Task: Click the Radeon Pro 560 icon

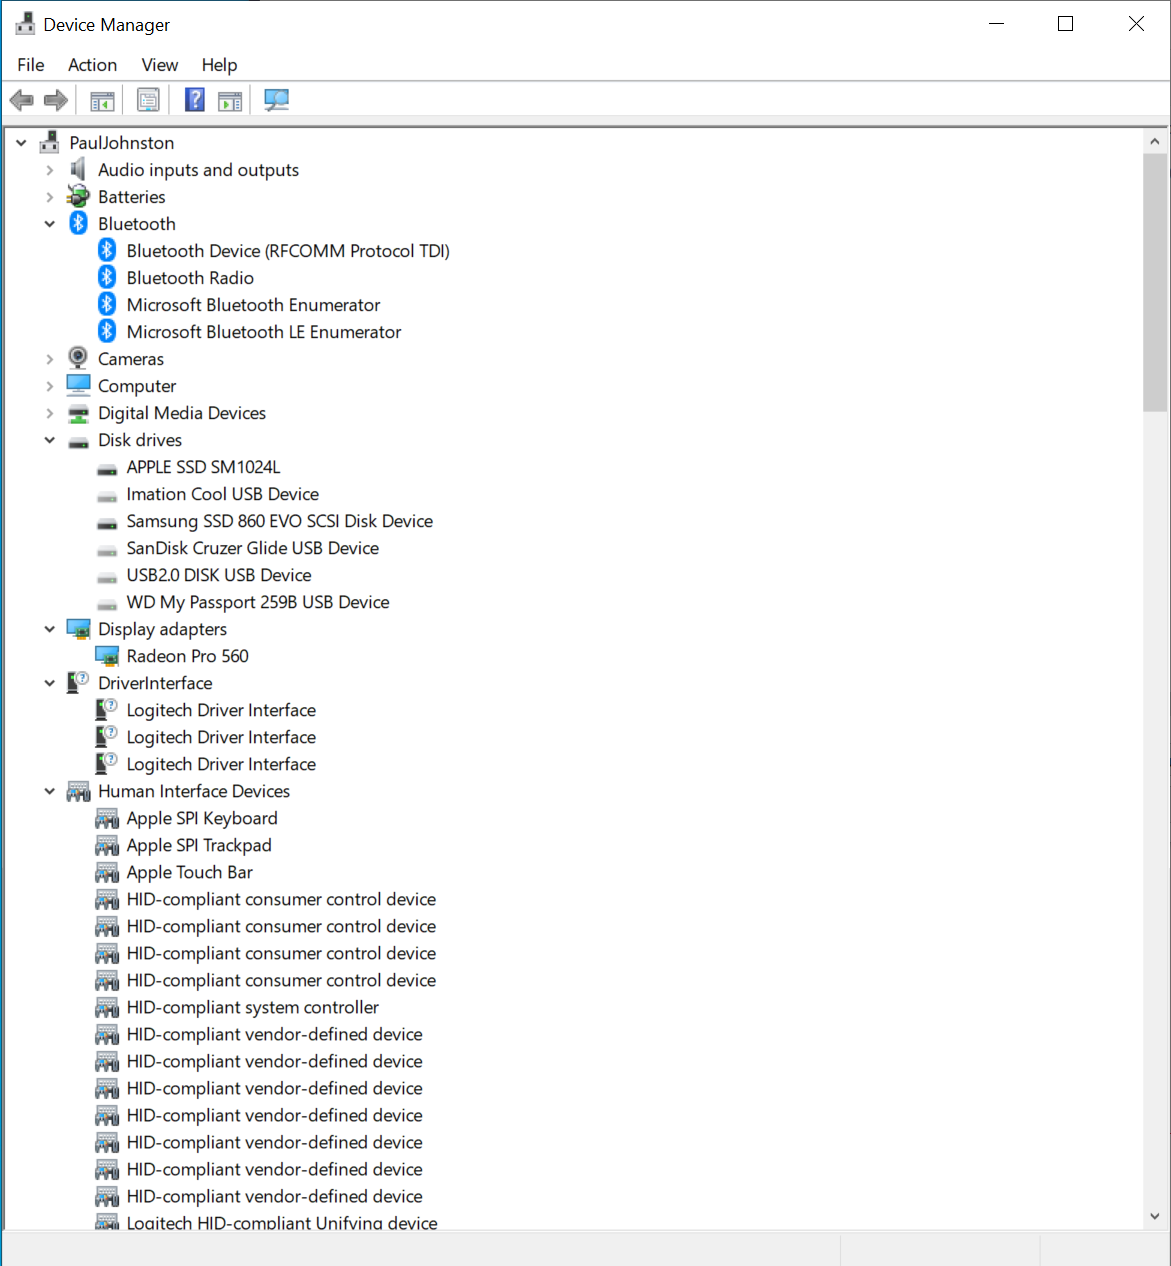Action: coord(107,656)
